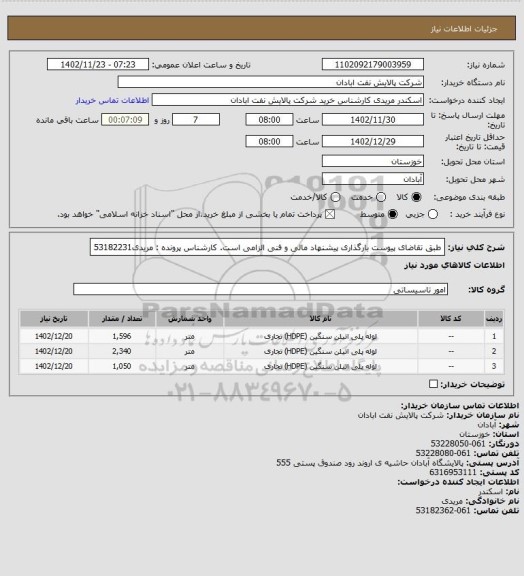Click the HDPE pipe name in row 1
The image size is (524, 576).
click(320, 336)
